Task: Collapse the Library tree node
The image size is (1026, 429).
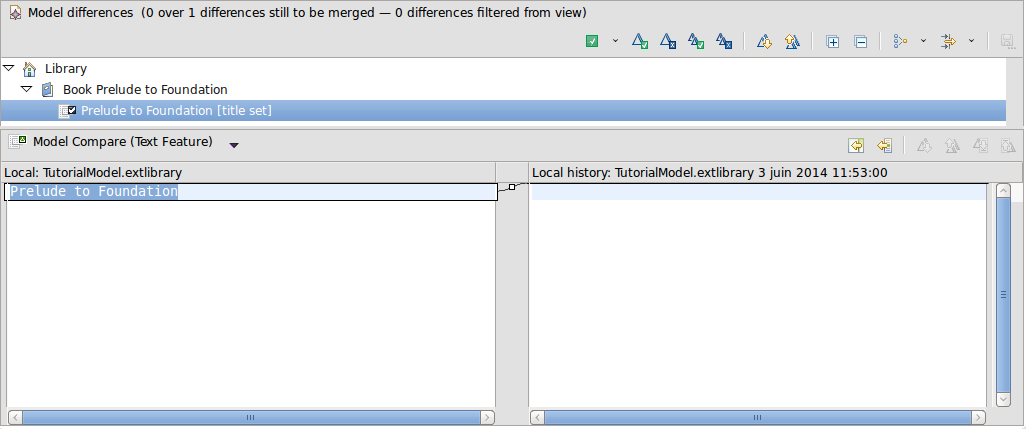Action: (9, 69)
